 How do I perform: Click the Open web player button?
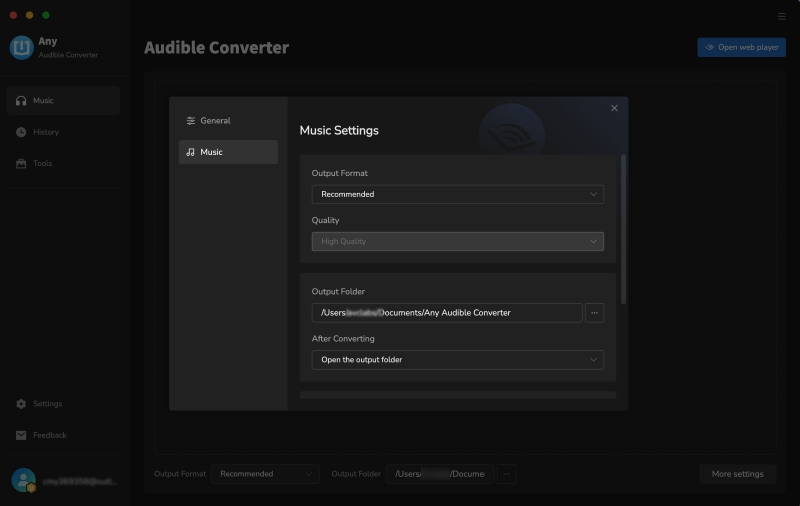(x=741, y=47)
